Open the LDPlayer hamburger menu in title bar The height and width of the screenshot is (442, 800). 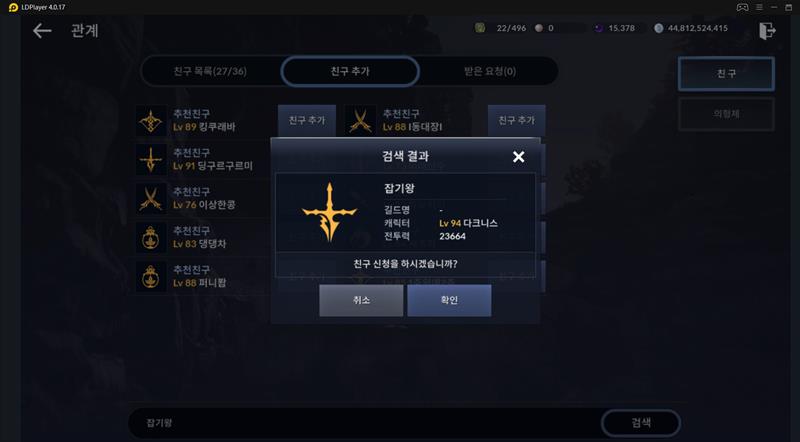[x=759, y=7]
